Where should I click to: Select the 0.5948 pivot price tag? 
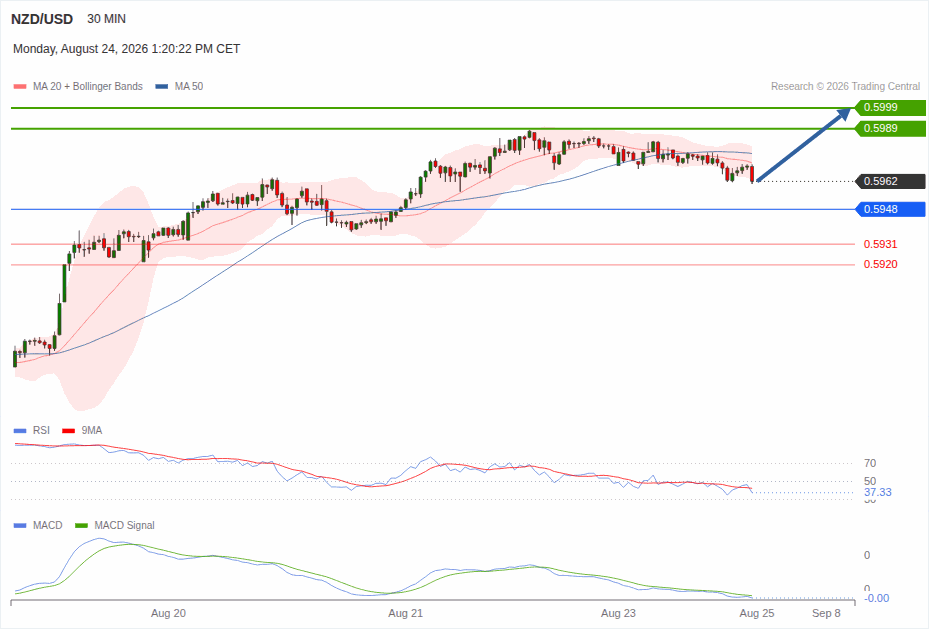(x=890, y=209)
